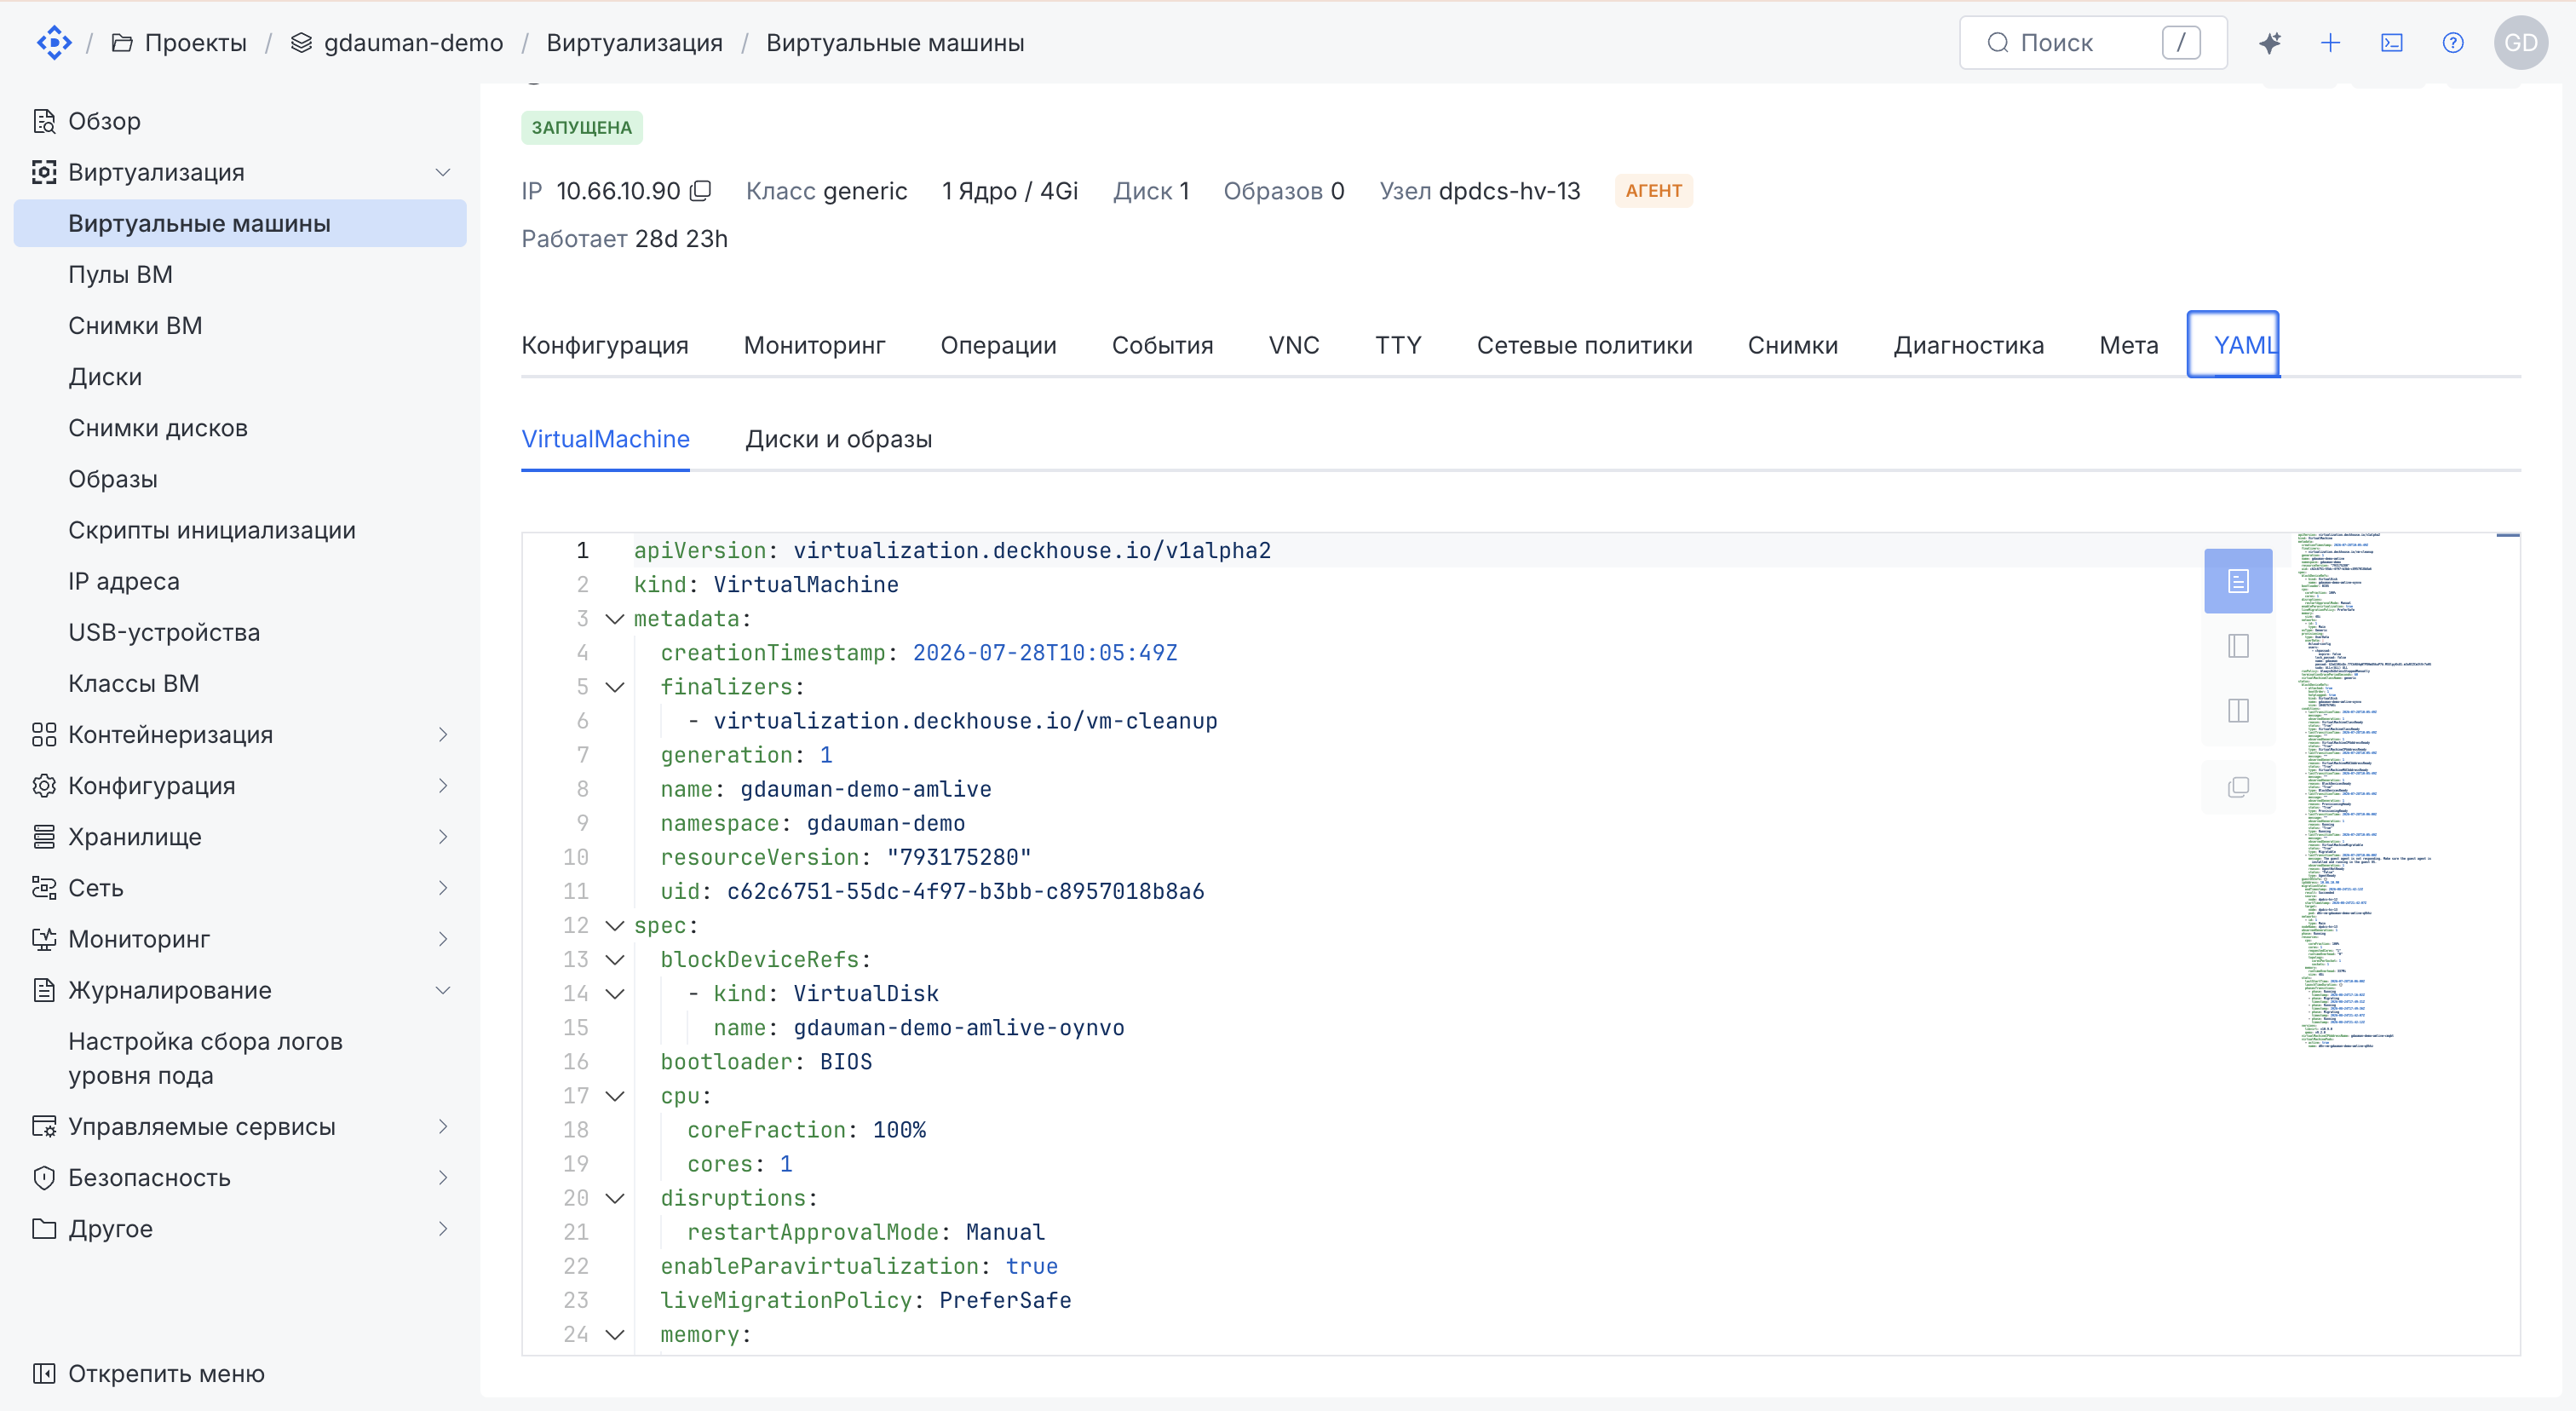Open the Сетевые политики tab
This screenshot has height=1411, width=2576.
(1584, 345)
